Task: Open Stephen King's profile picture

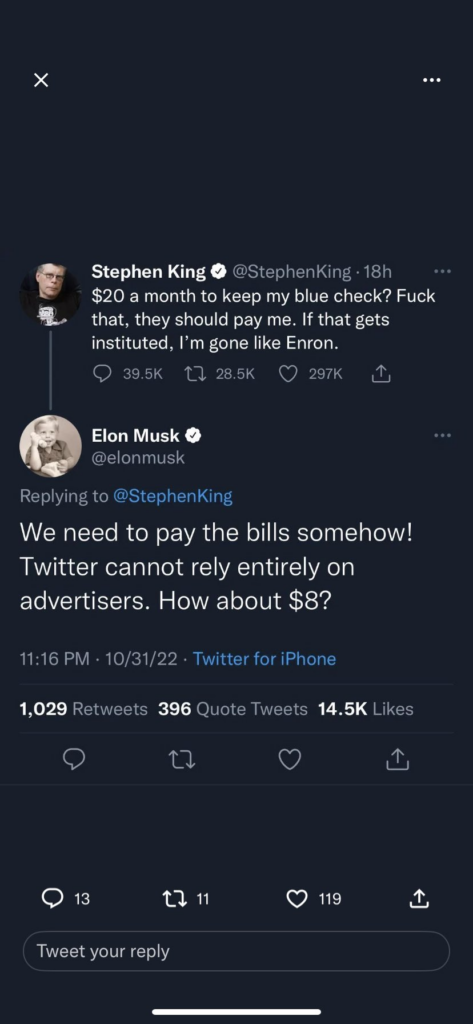Action: tap(50, 295)
